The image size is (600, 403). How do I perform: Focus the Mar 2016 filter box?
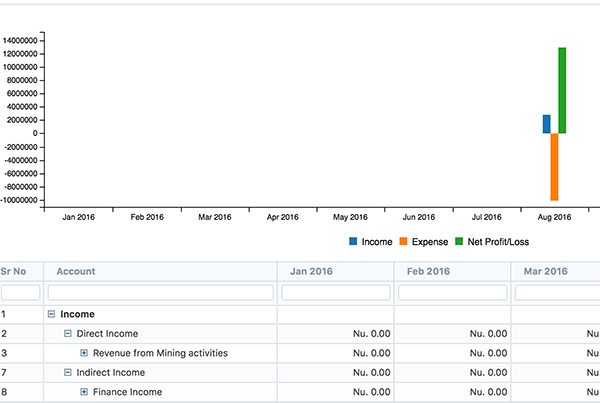coord(558,293)
